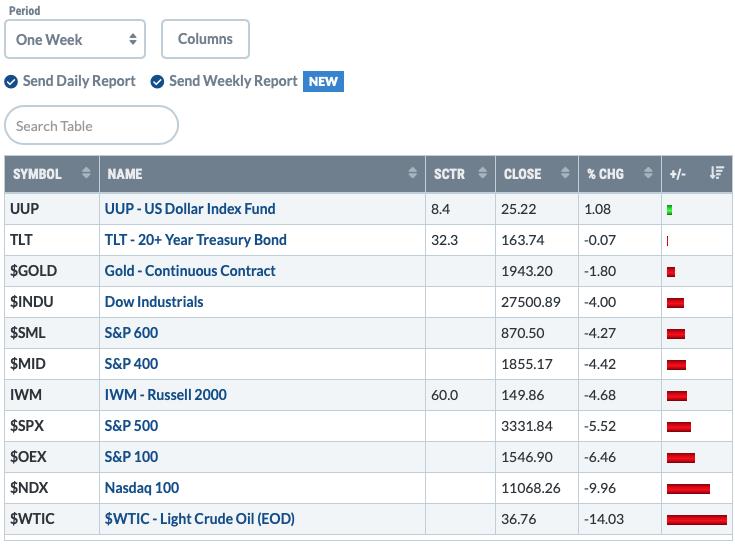Viewport: 735px width, 544px height.
Task: Sort by the % CHG column sort arrows
Action: (x=648, y=173)
